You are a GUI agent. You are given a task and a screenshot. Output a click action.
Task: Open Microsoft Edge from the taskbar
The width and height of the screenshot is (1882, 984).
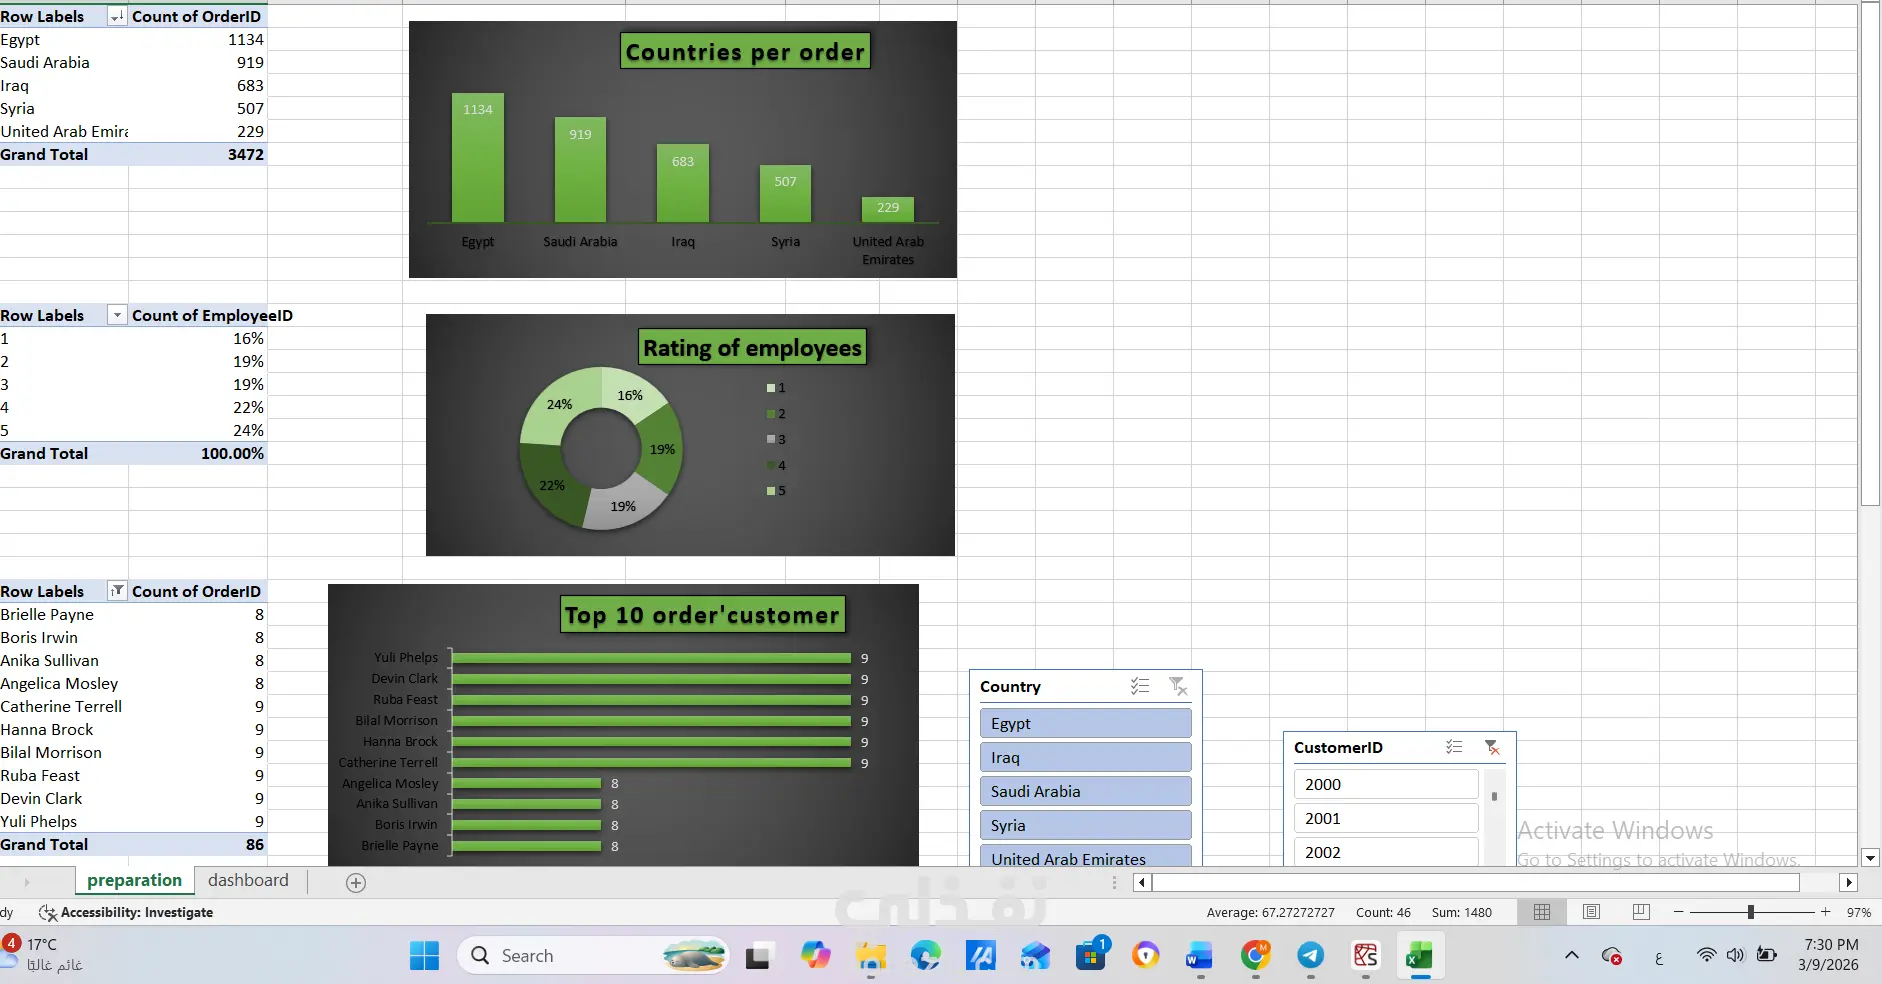point(926,956)
